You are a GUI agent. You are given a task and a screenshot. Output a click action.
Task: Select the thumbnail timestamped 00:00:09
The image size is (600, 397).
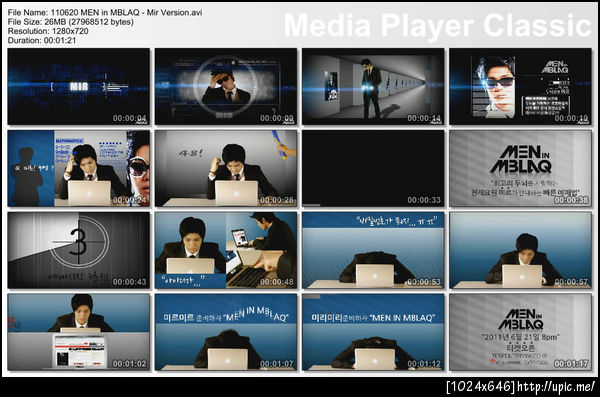click(x=226, y=87)
